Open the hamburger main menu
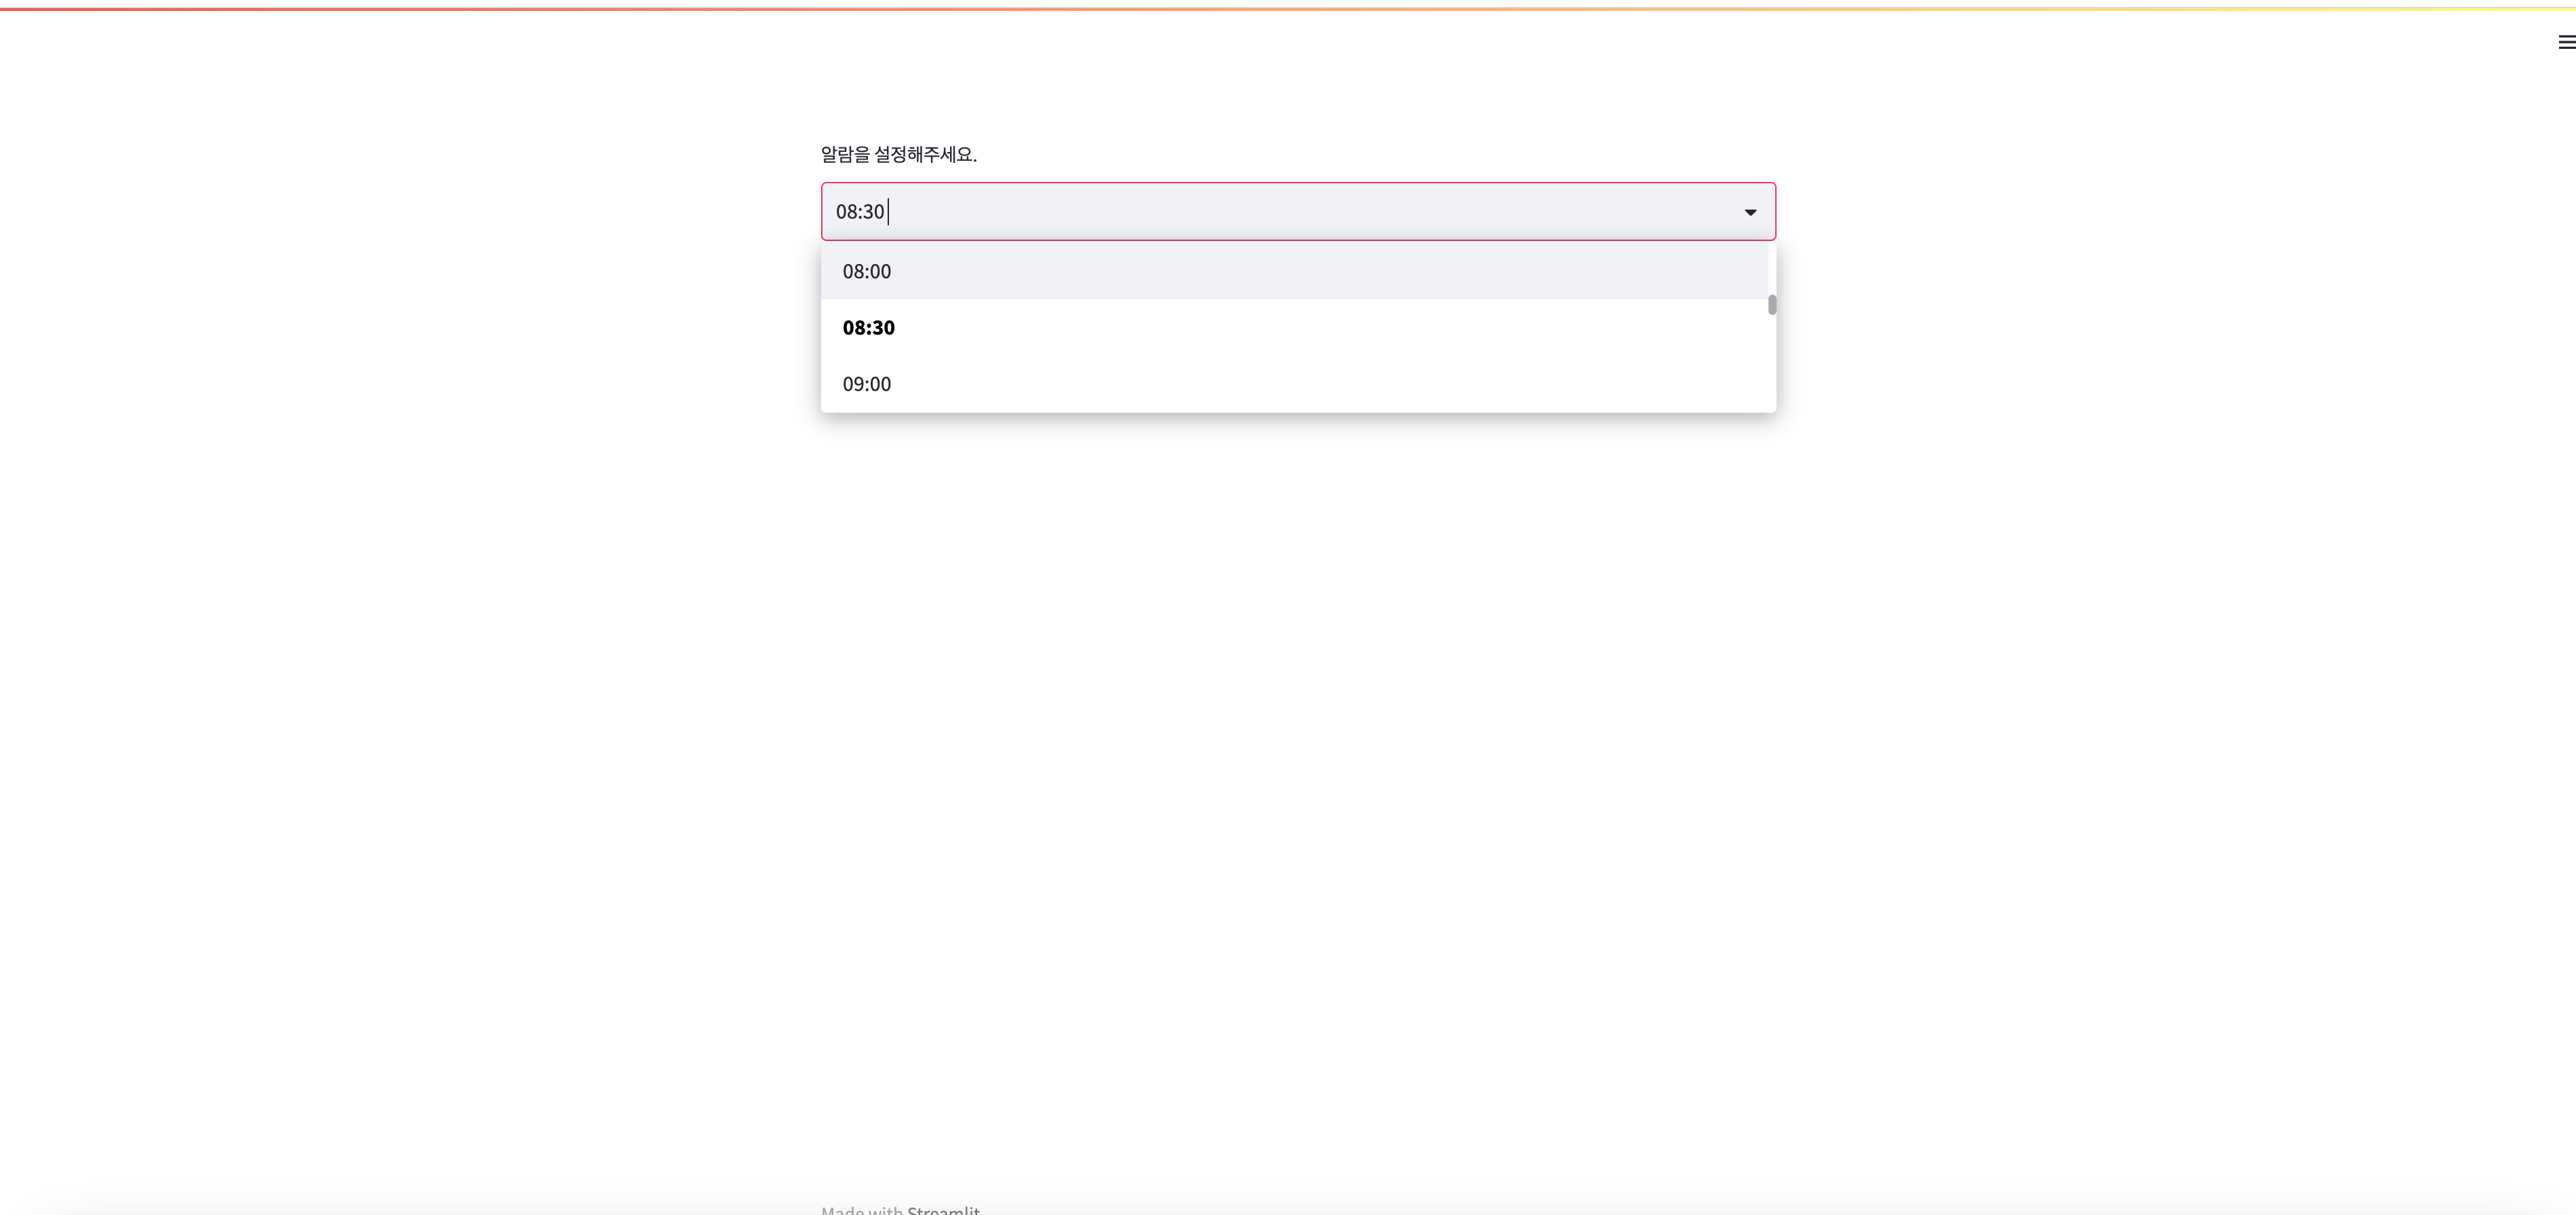 (x=2565, y=42)
